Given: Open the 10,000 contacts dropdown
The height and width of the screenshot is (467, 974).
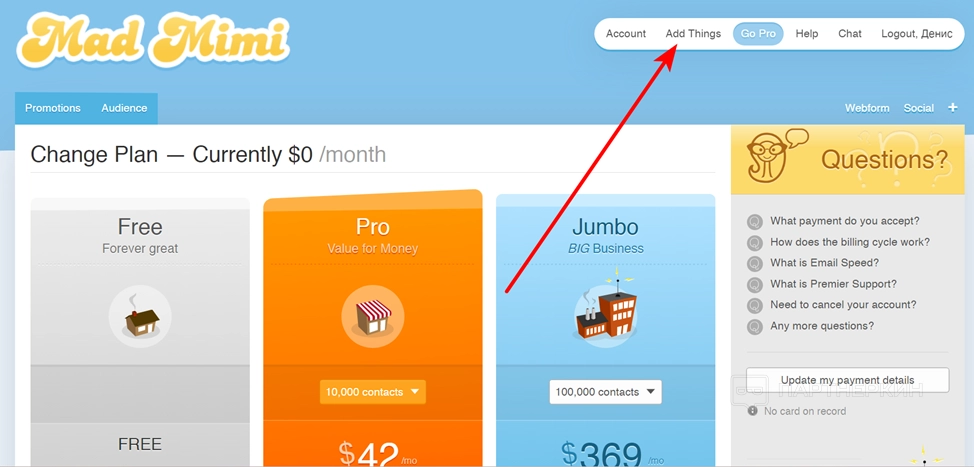Looking at the screenshot, I should coord(373,392).
